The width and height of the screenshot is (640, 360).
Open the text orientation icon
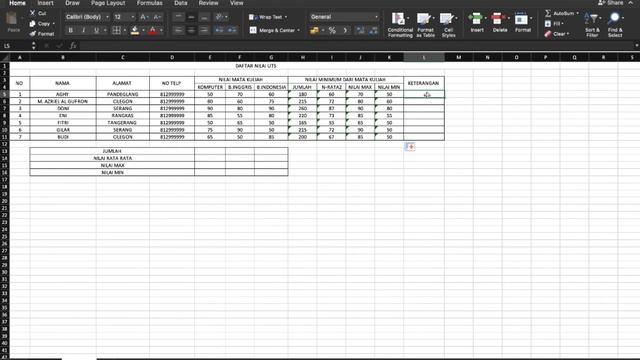(x=220, y=17)
